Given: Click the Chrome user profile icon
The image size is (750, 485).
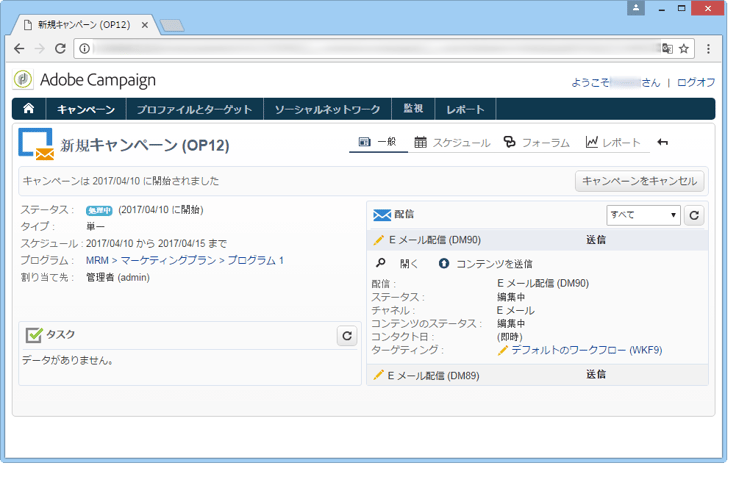Looking at the screenshot, I should tap(636, 8).
